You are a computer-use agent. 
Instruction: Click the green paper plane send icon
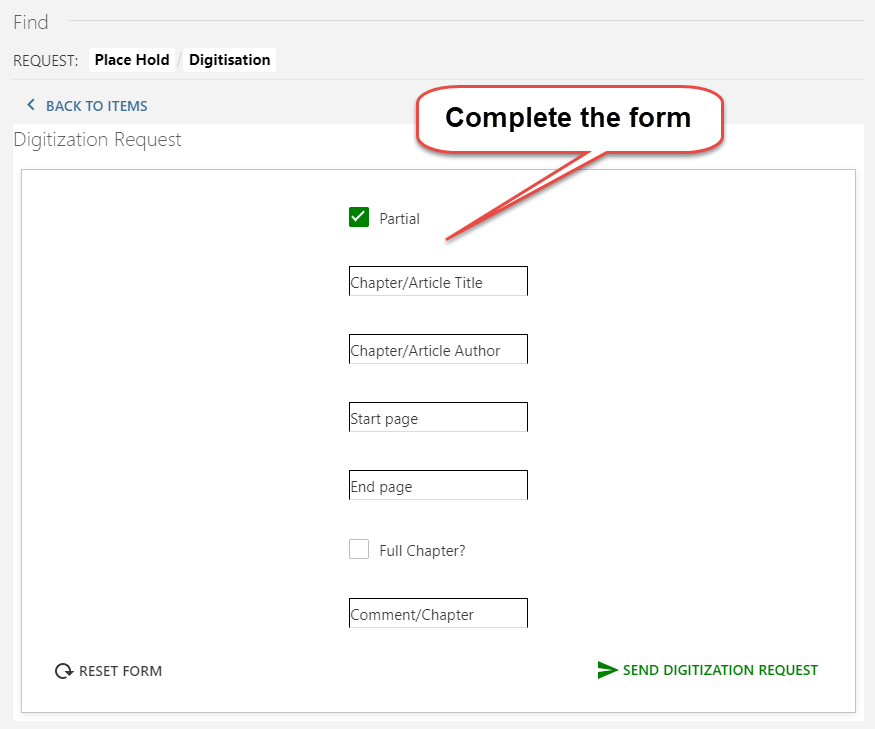pyautogui.click(x=607, y=670)
